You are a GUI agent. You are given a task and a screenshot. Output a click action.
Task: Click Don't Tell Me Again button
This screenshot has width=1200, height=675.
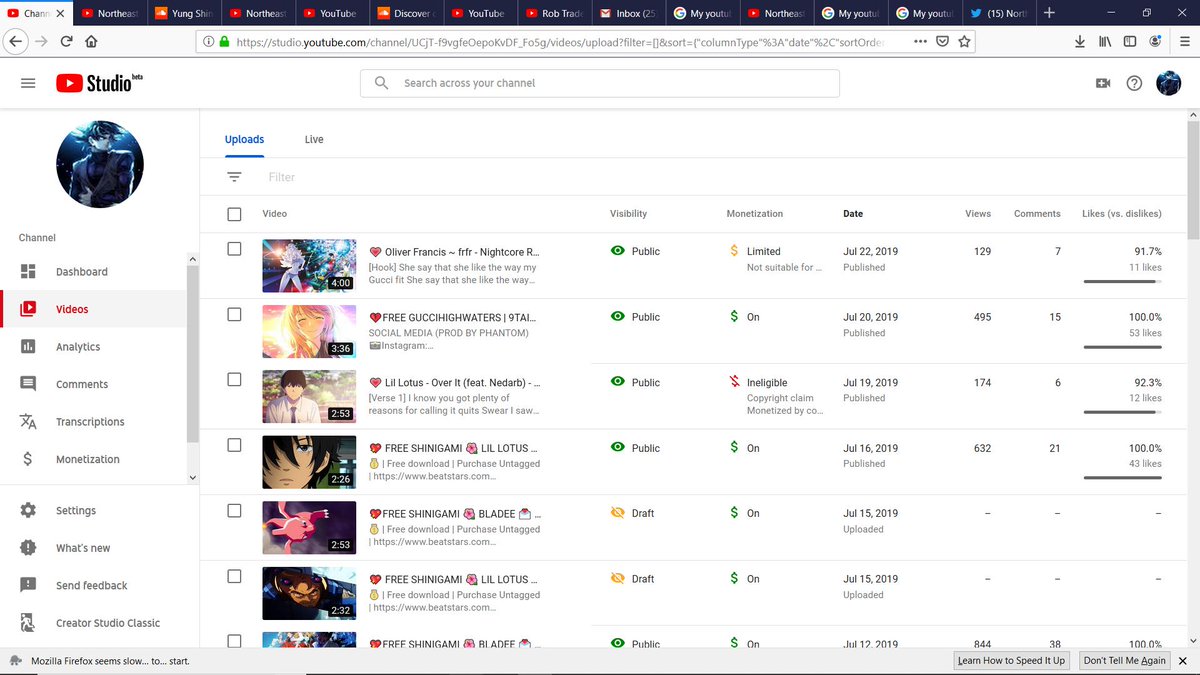[1125, 660]
